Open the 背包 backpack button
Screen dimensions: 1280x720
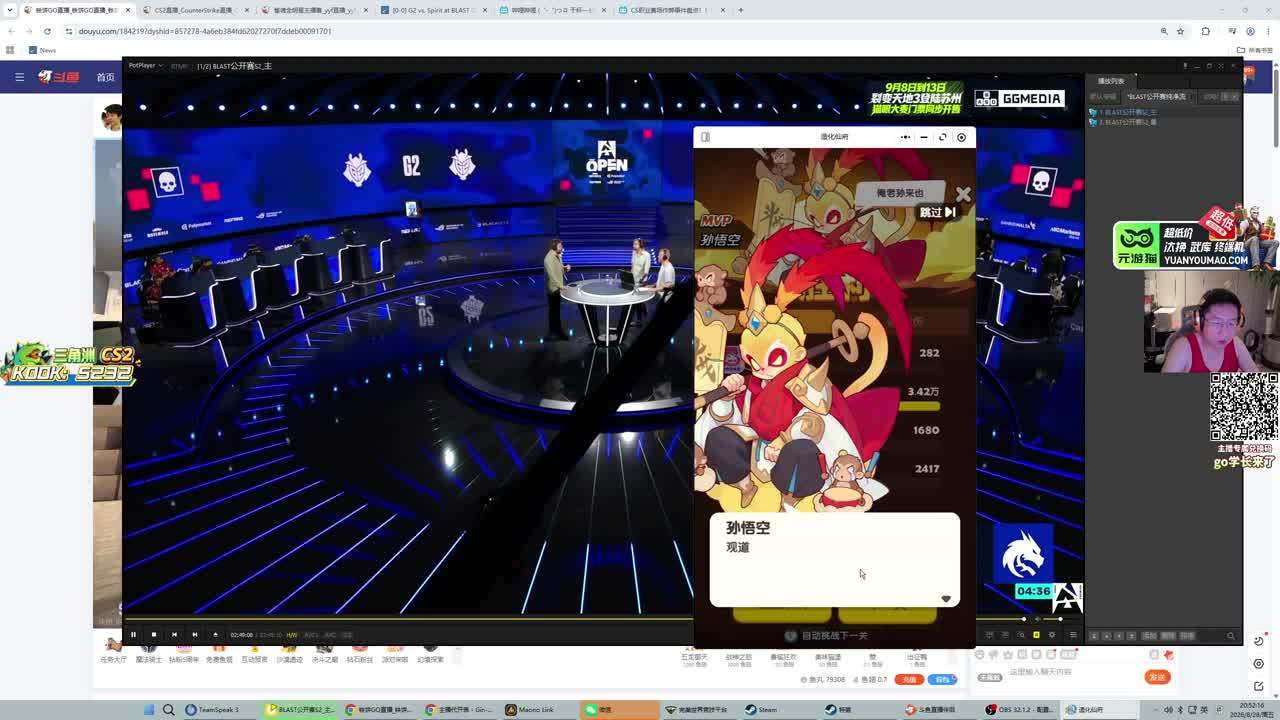tap(942, 679)
